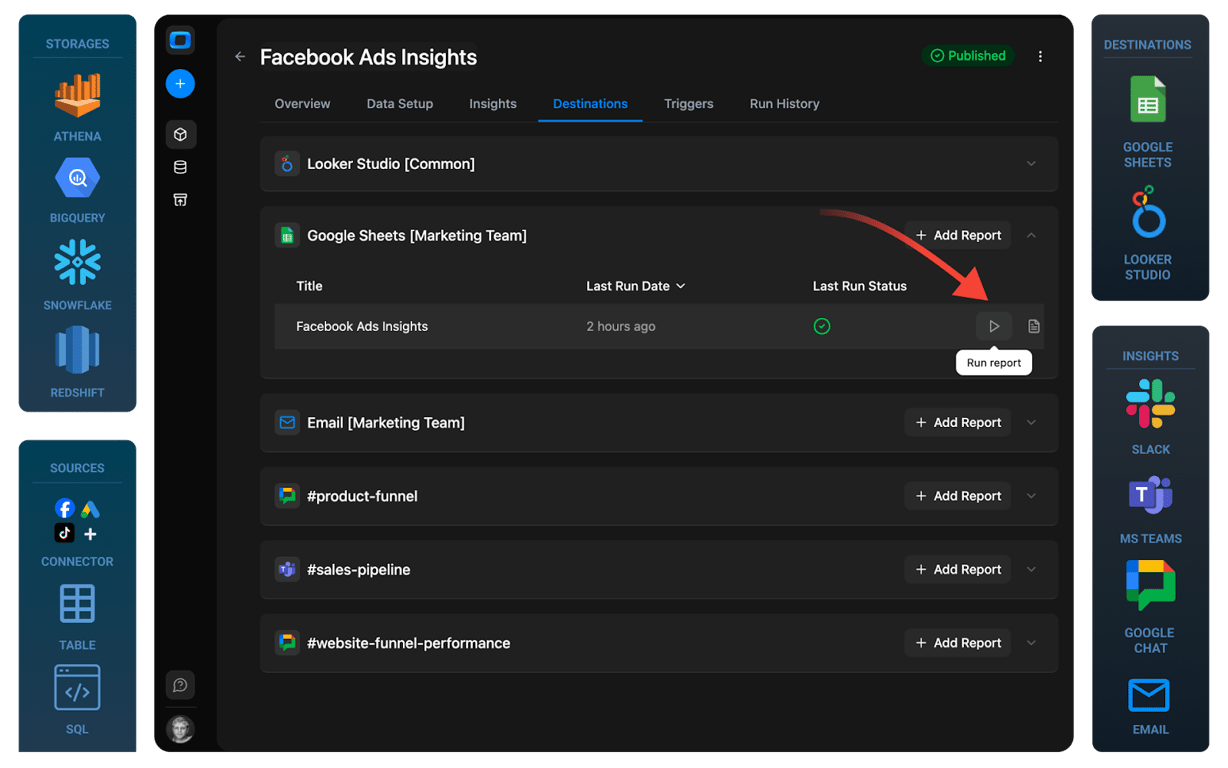Open the document icon for Facebook Ads Insights
Image resolution: width=1228 pixels, height=768 pixels.
pyautogui.click(x=1034, y=326)
